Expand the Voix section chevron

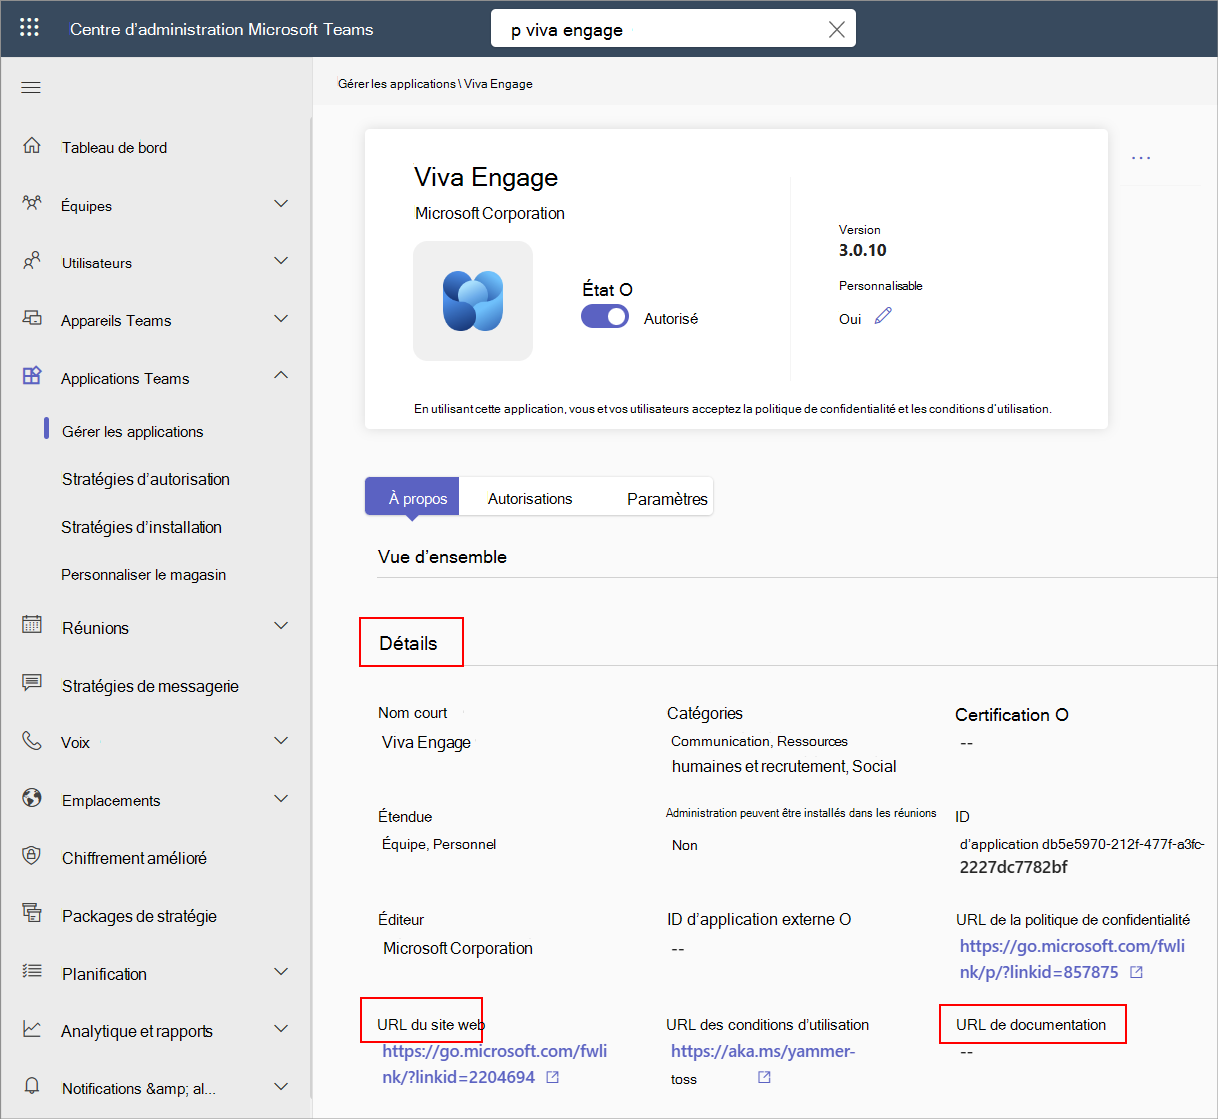click(281, 741)
